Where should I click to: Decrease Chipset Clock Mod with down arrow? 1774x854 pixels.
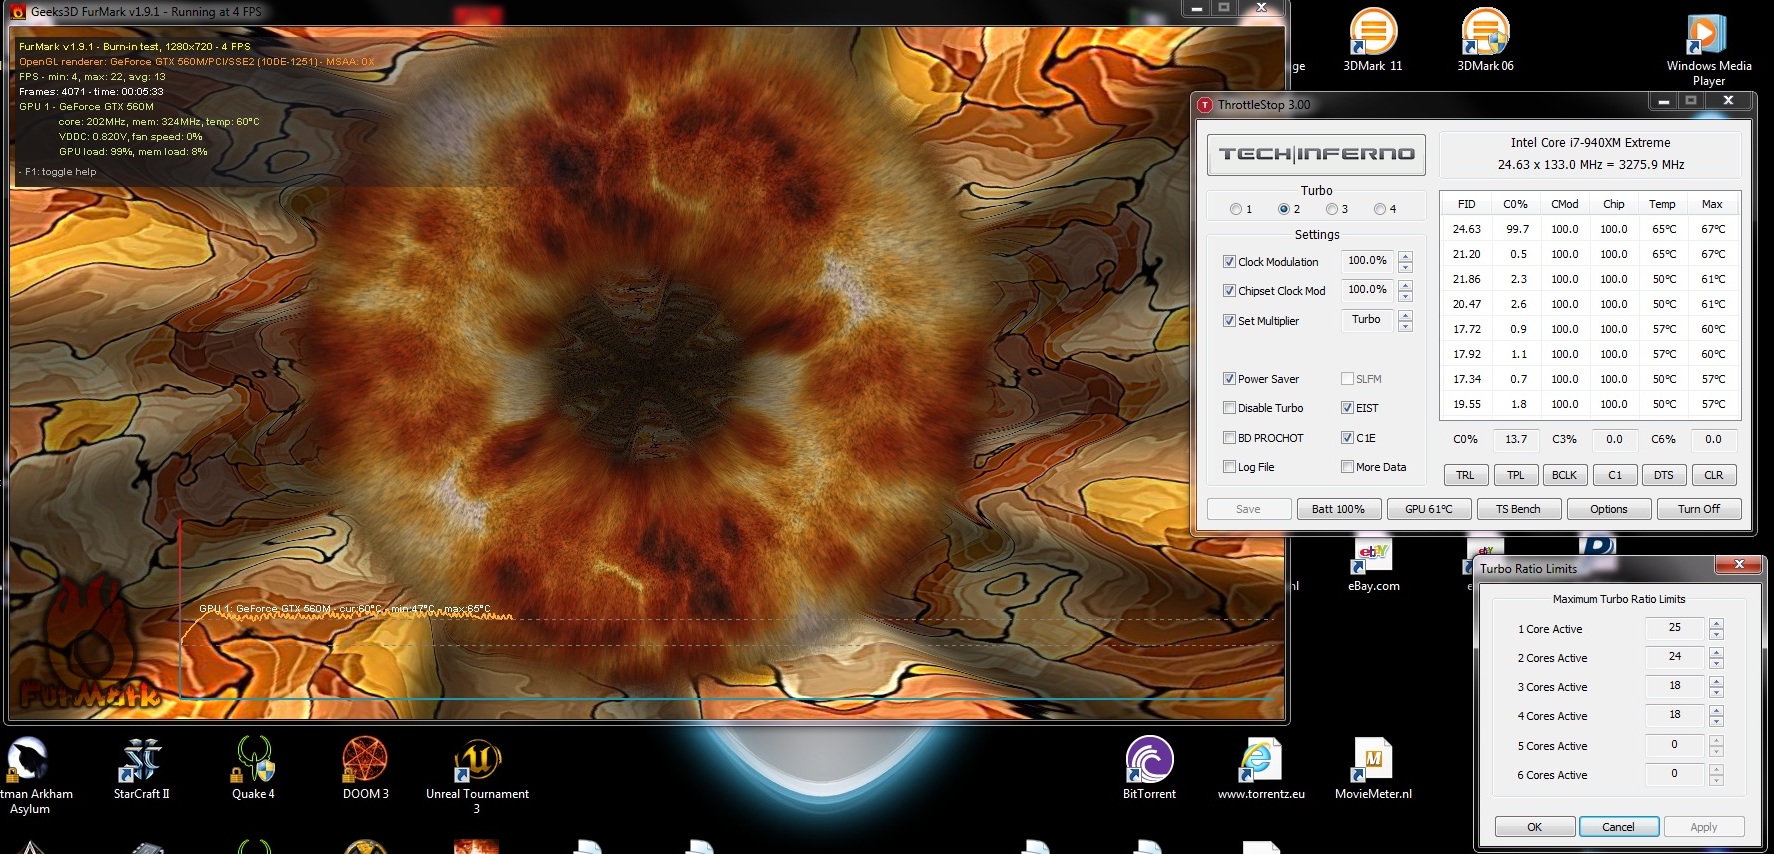click(x=1405, y=296)
